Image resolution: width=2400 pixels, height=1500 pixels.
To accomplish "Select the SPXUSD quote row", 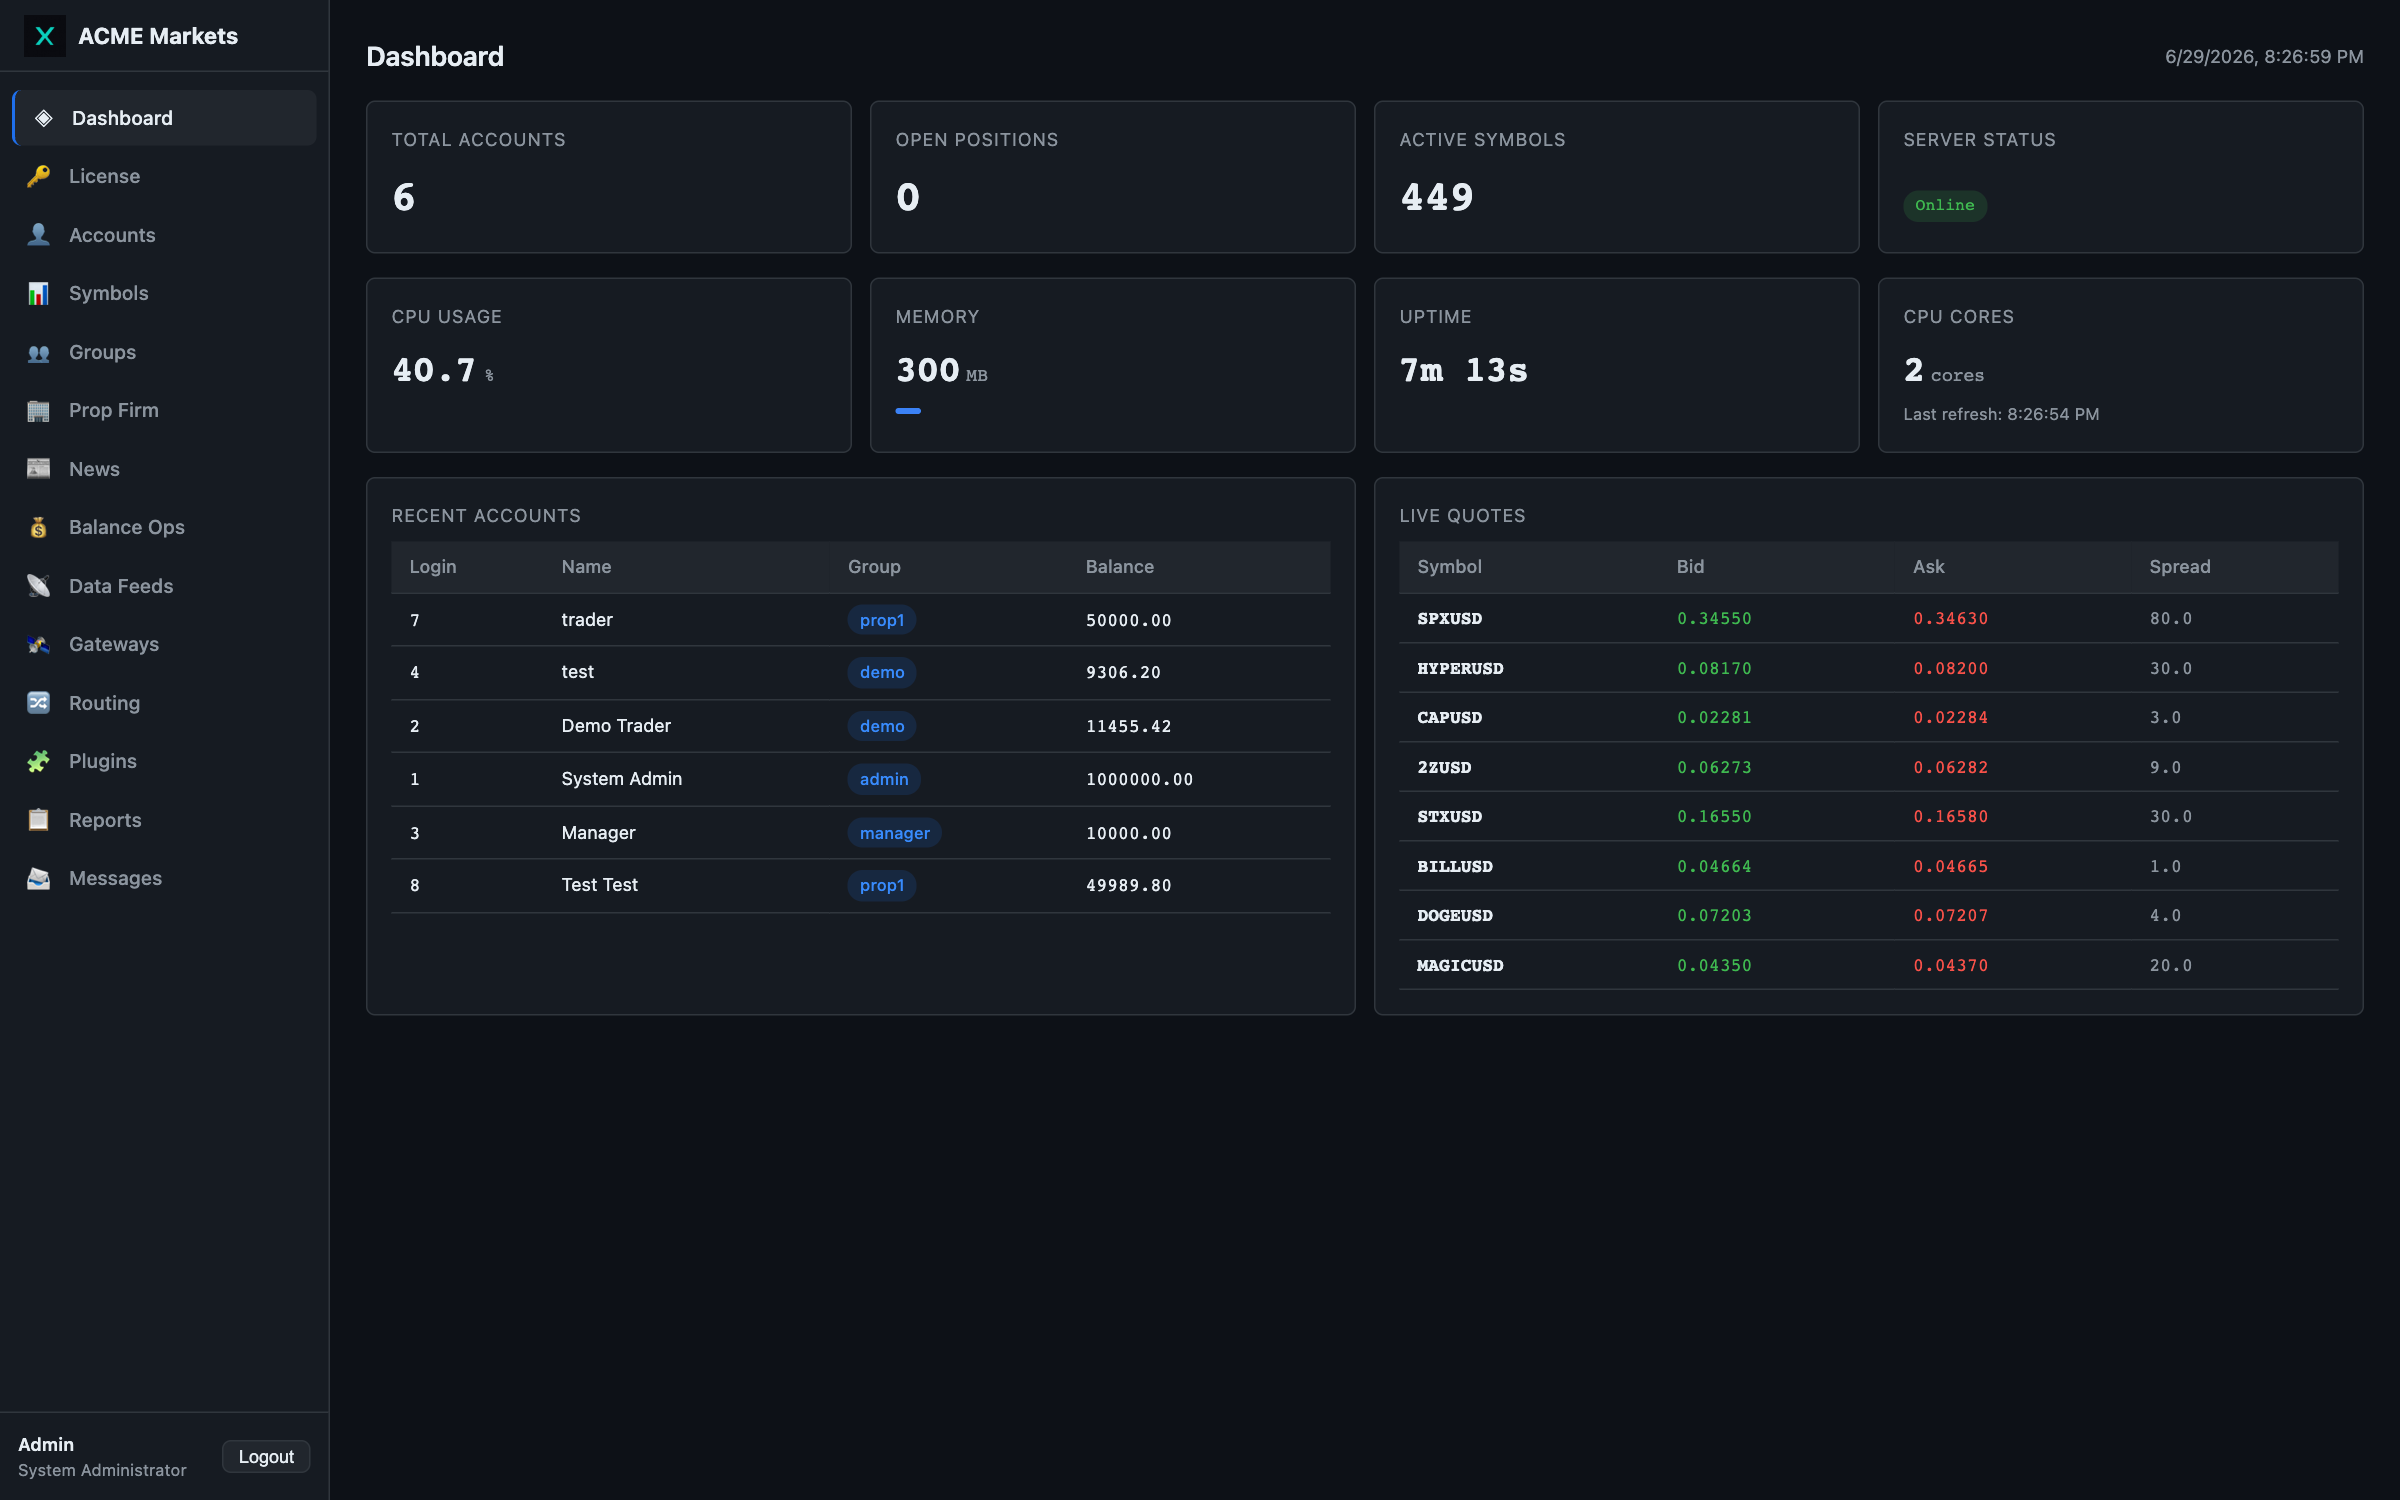I will 1868,618.
